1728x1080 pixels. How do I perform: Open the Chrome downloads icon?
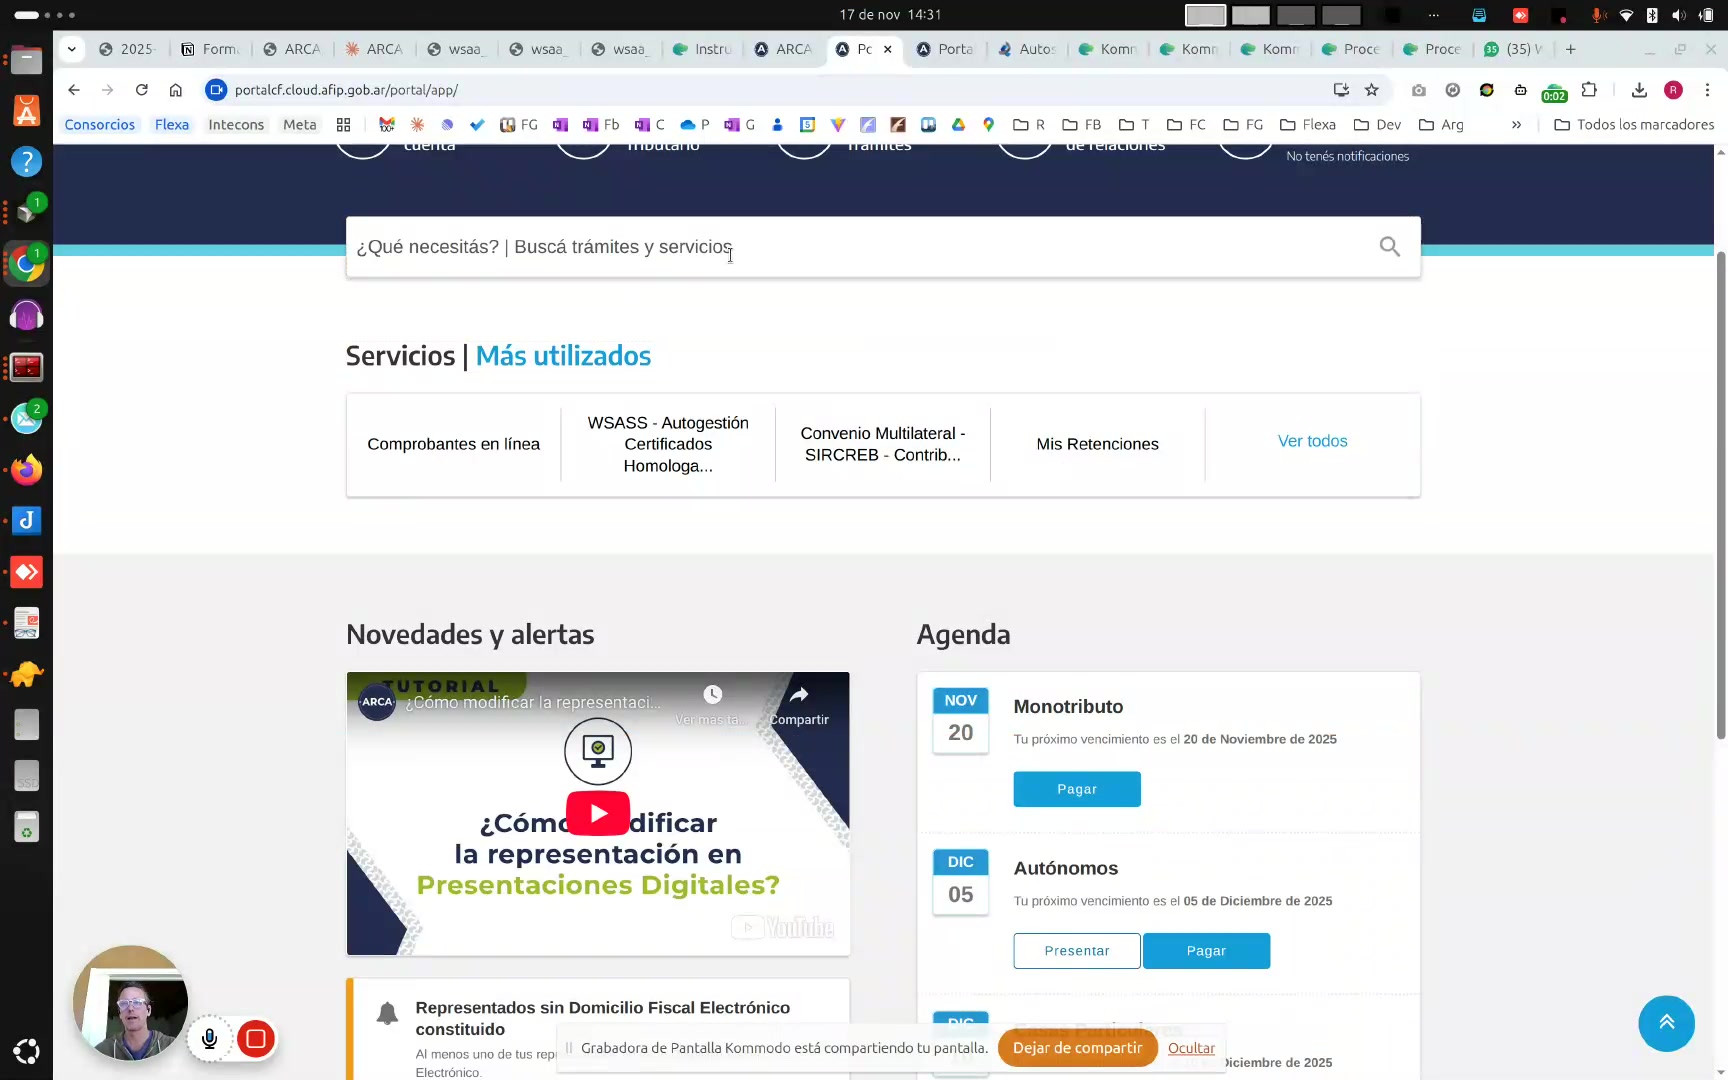[x=1639, y=90]
